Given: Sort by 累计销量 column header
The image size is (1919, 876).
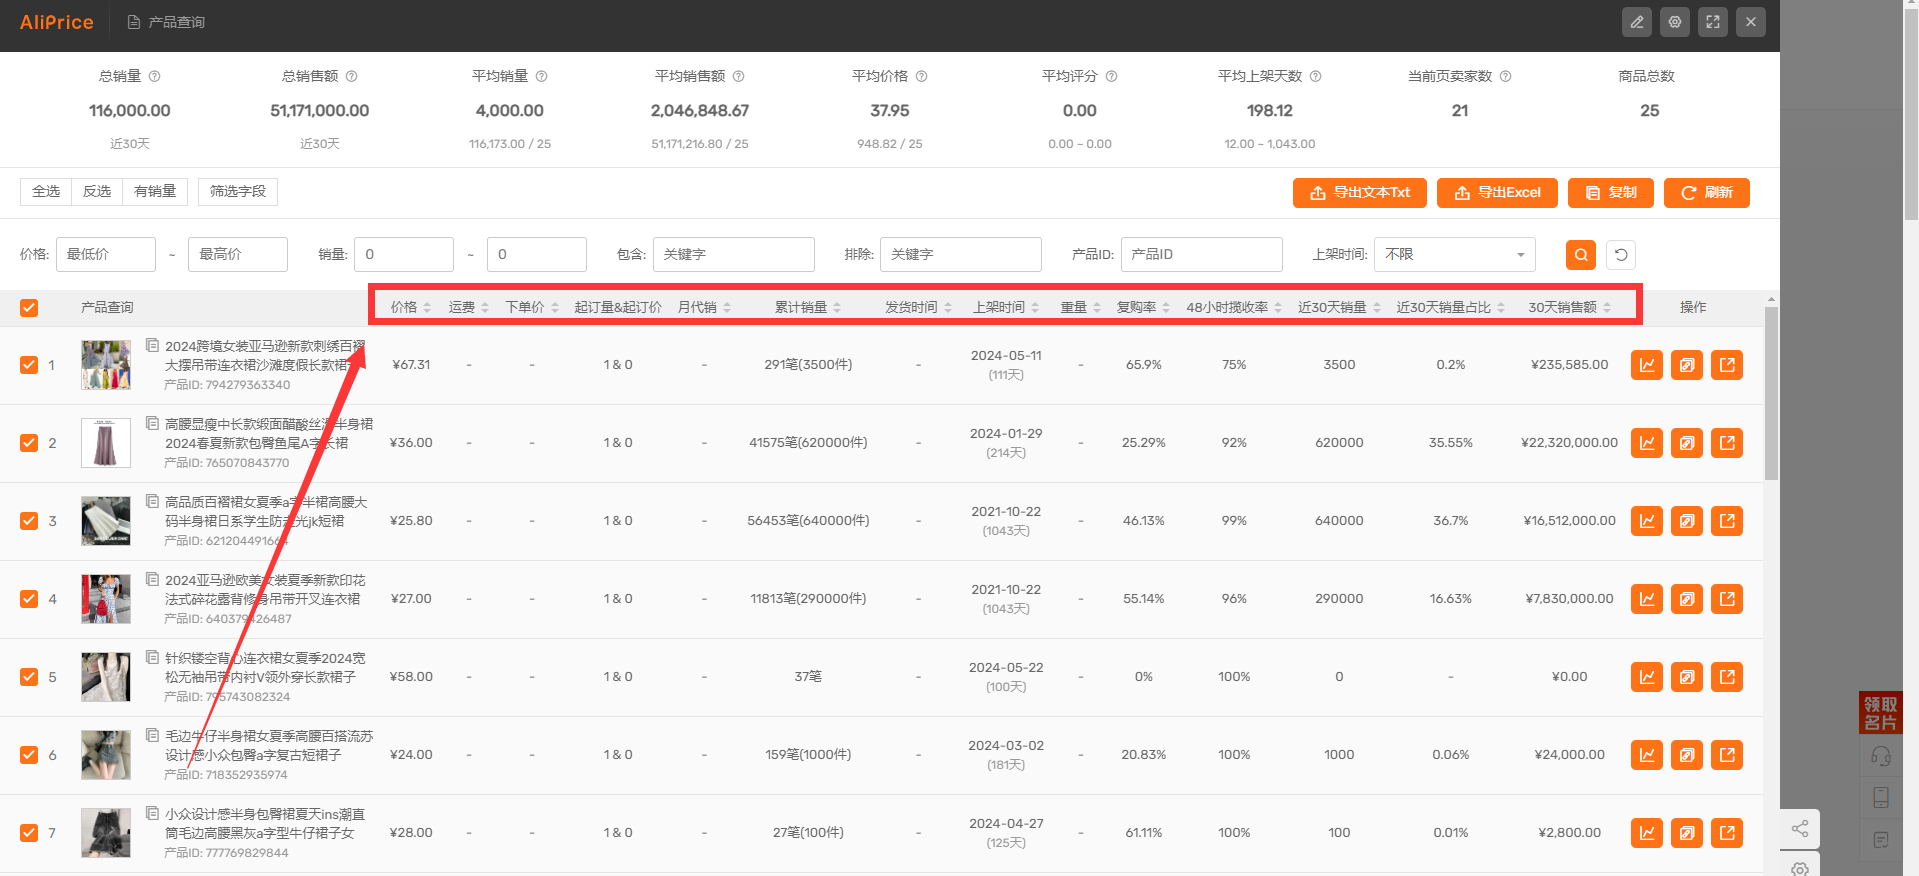Looking at the screenshot, I should point(808,307).
